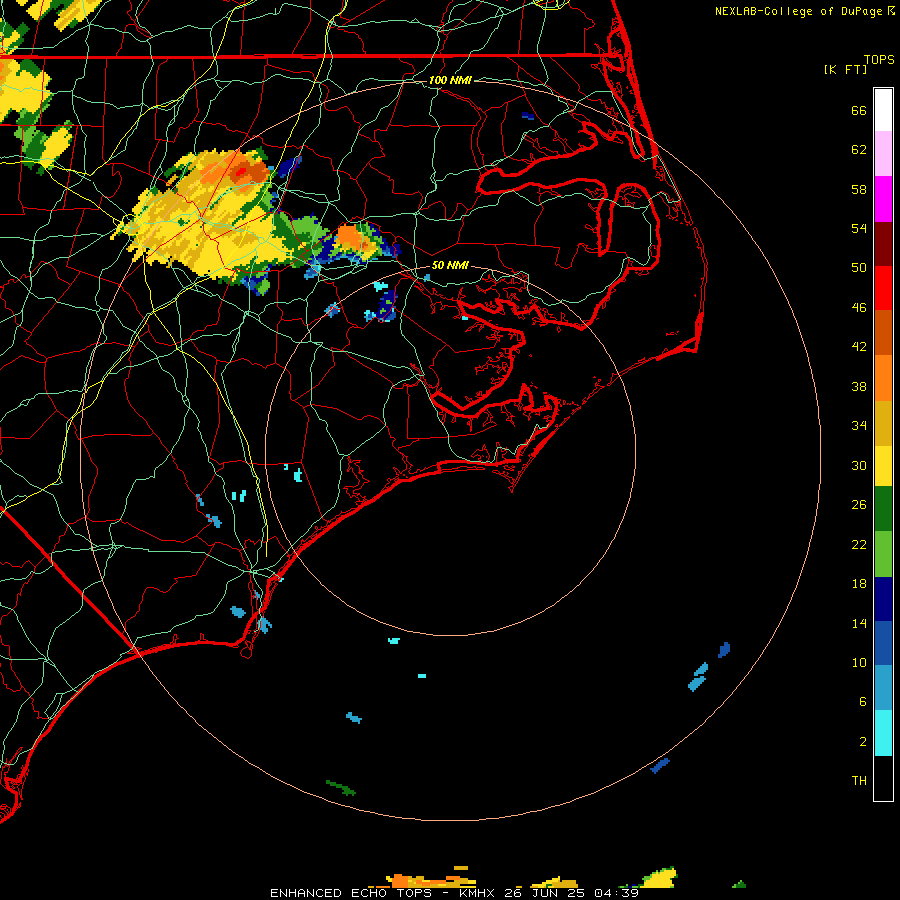
Task: Select the 26 value on the scale
Action: click(859, 505)
